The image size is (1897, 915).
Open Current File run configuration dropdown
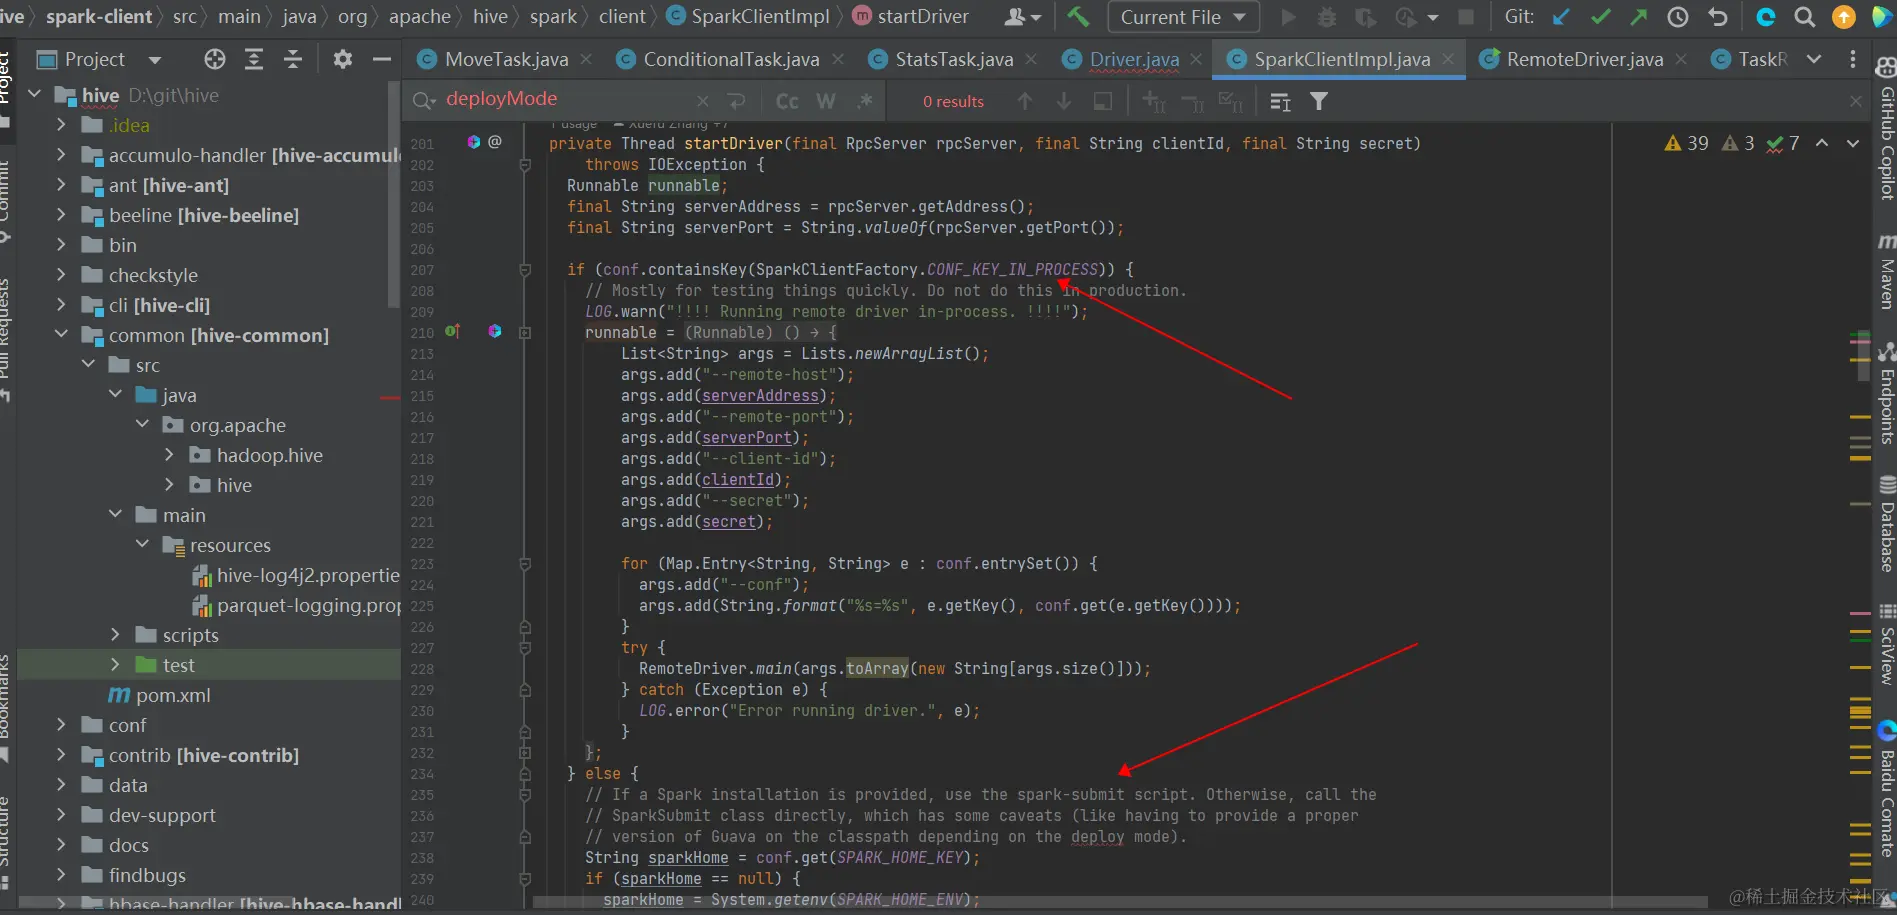(1183, 17)
